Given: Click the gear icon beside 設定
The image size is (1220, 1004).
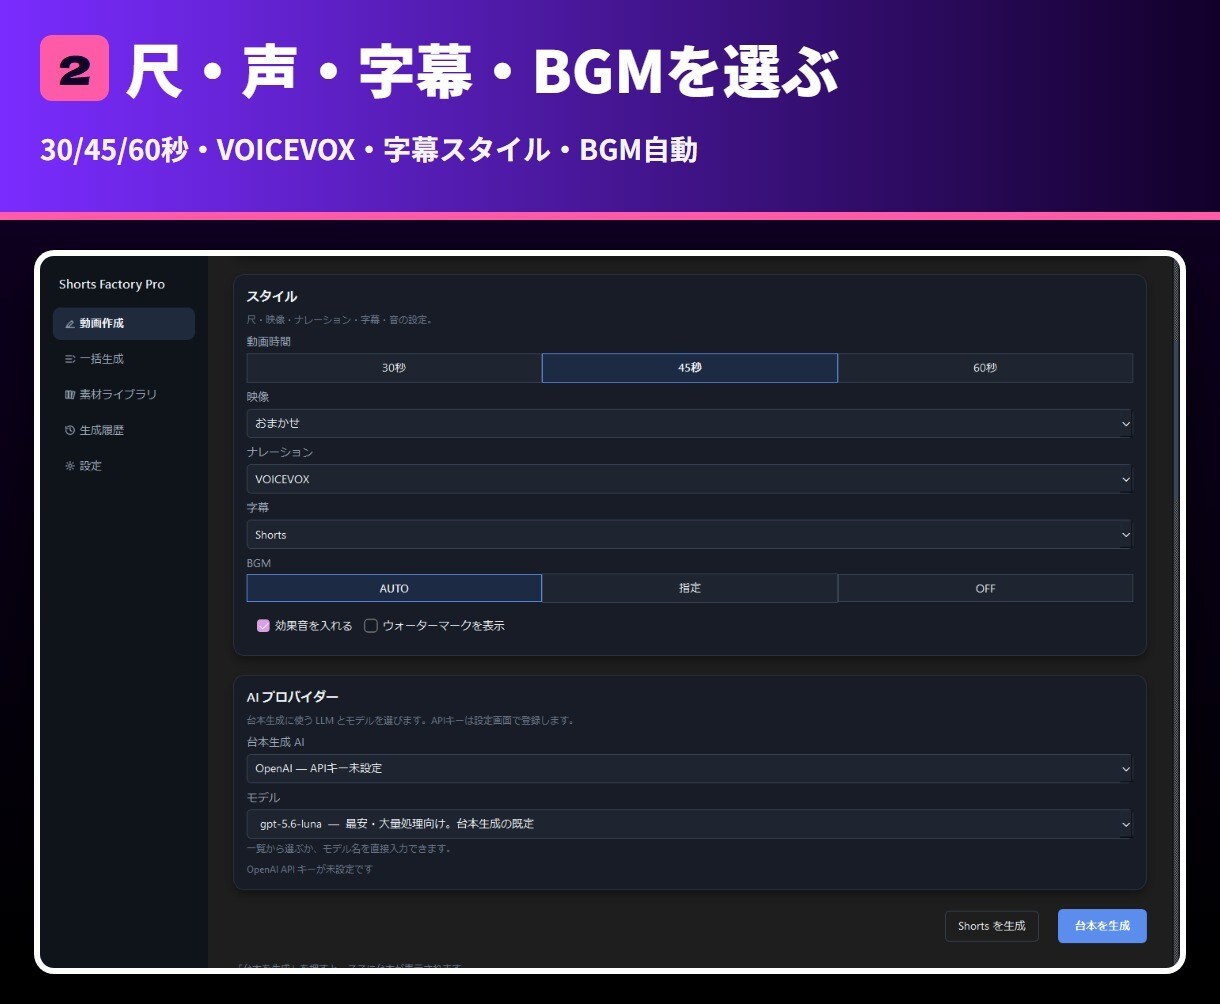Looking at the screenshot, I should click(69, 466).
